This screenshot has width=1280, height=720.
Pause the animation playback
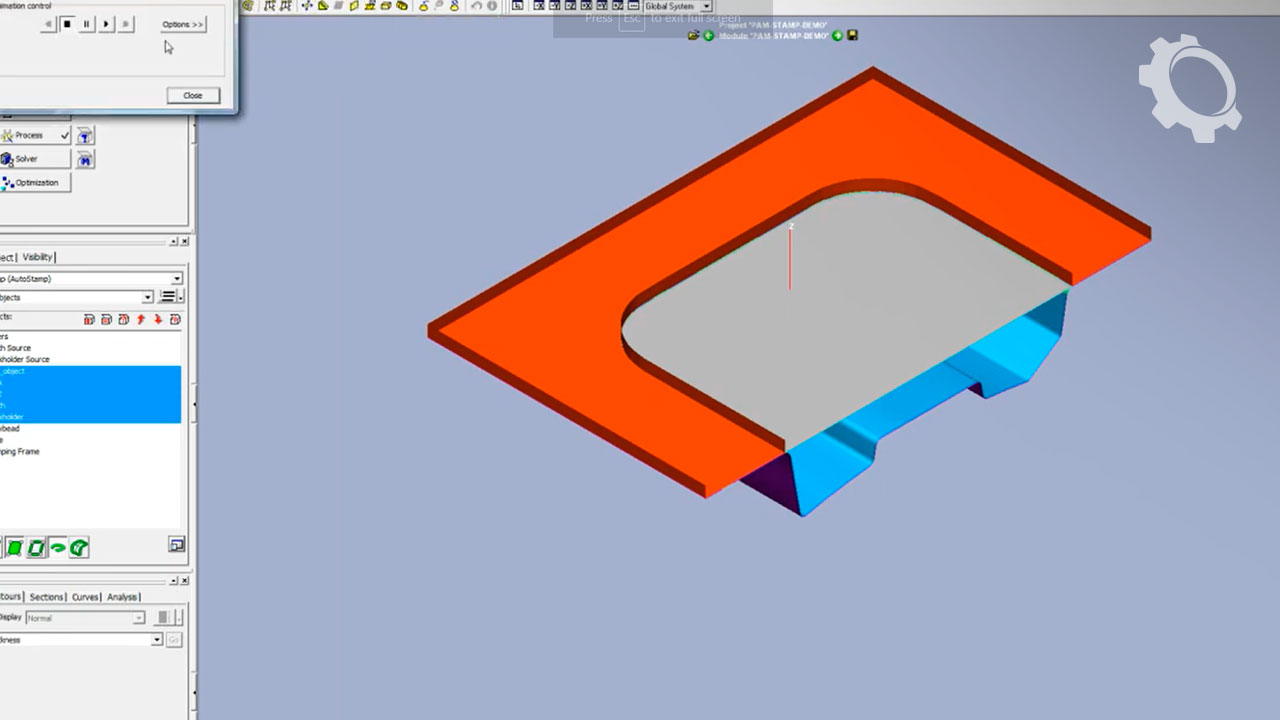click(x=87, y=24)
